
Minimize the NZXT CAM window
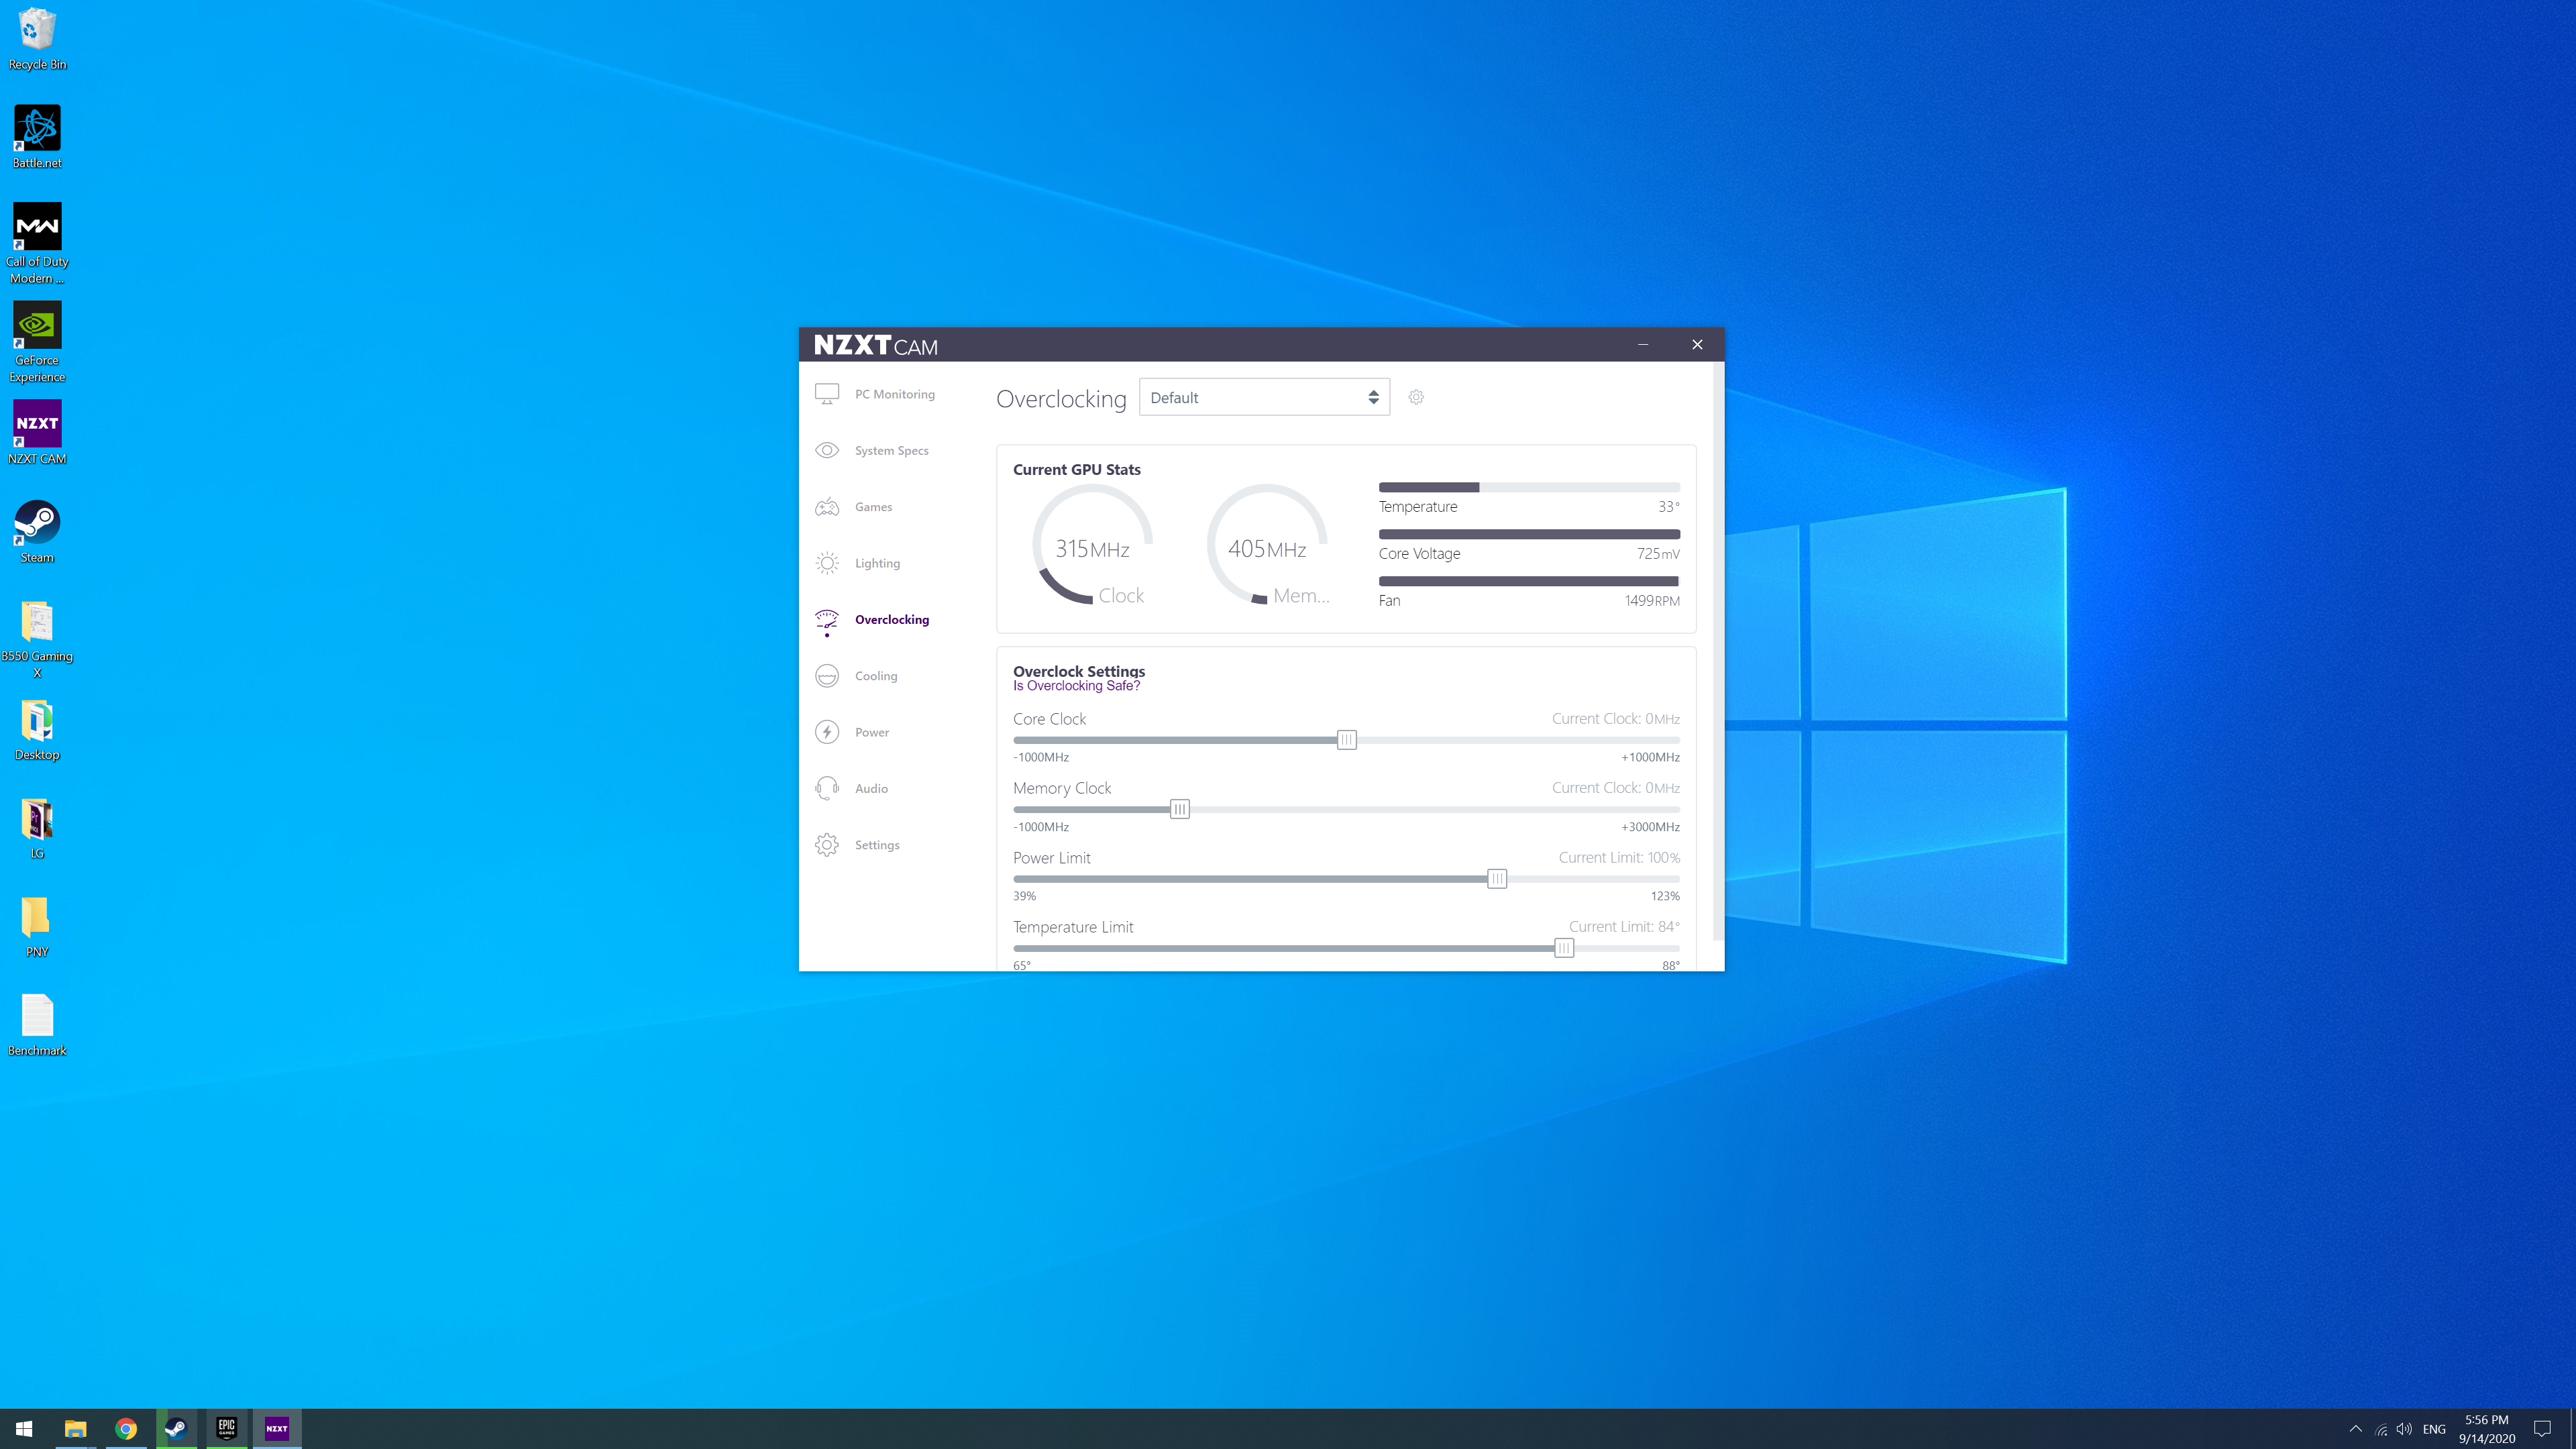pos(1642,344)
